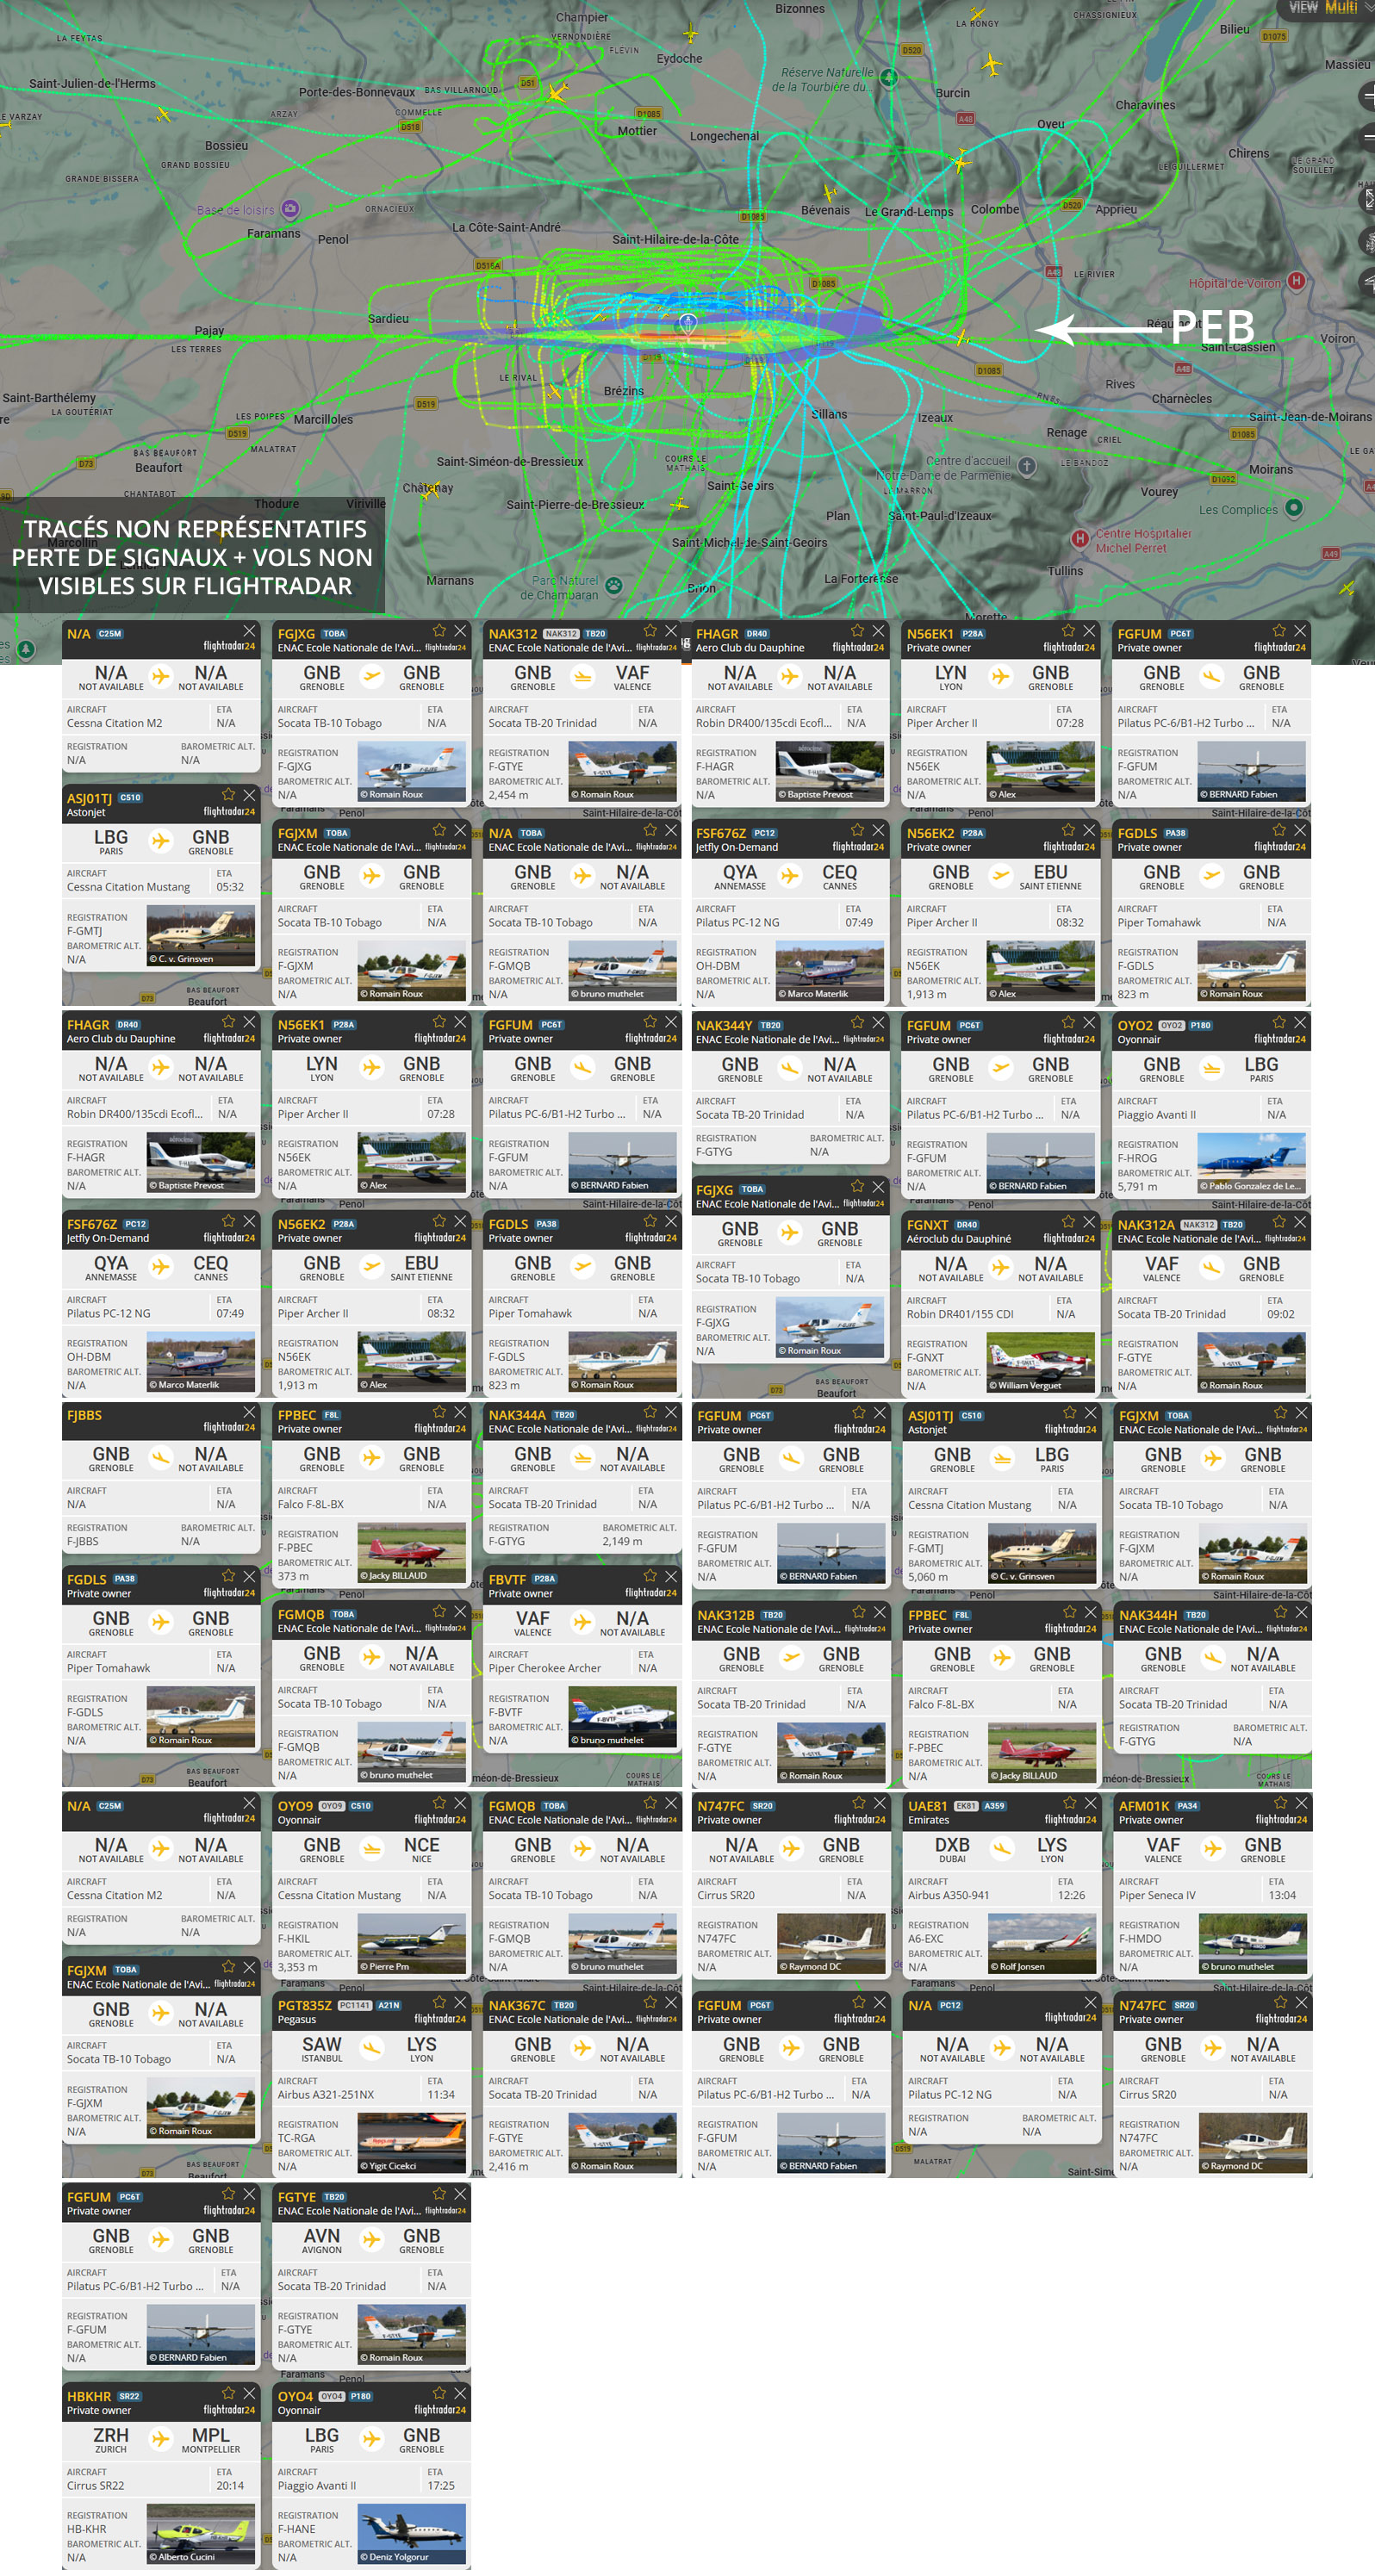Toggle favorite star on NAK312A card
The width and height of the screenshot is (1375, 2576).
pos(1279,1222)
